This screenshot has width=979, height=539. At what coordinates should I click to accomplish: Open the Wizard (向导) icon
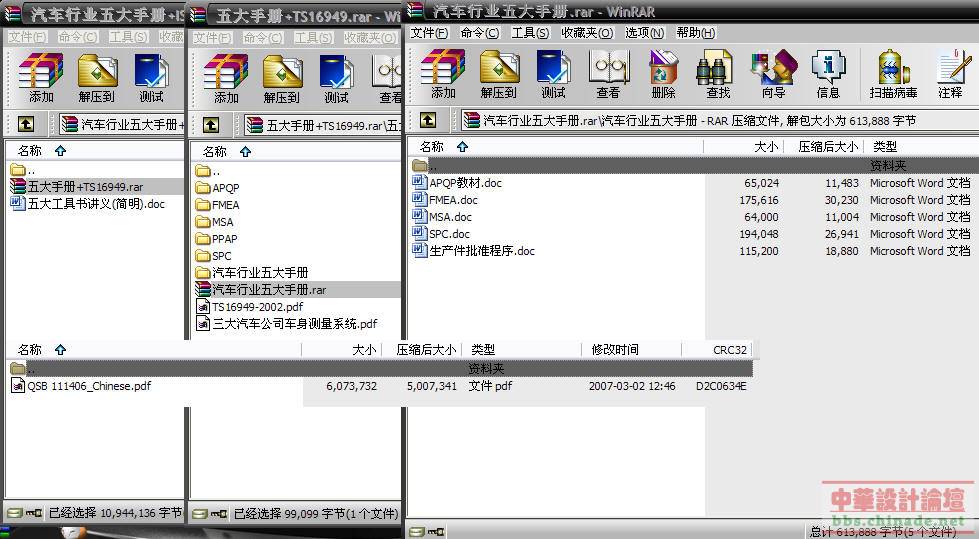(774, 74)
